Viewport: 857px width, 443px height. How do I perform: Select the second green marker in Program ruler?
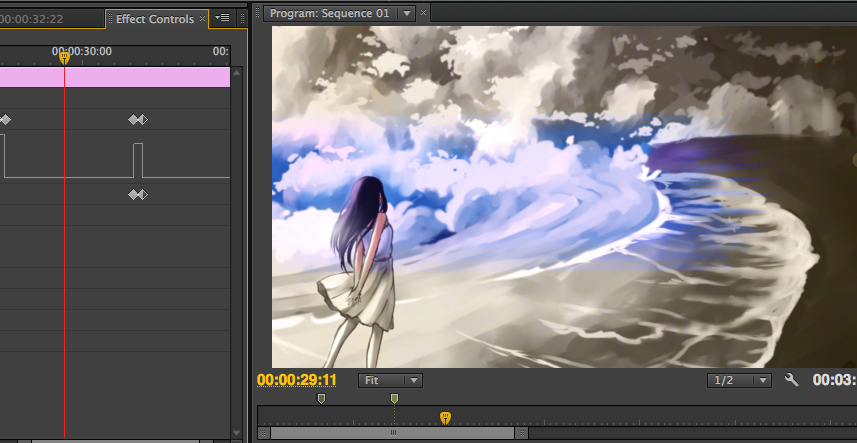click(394, 399)
